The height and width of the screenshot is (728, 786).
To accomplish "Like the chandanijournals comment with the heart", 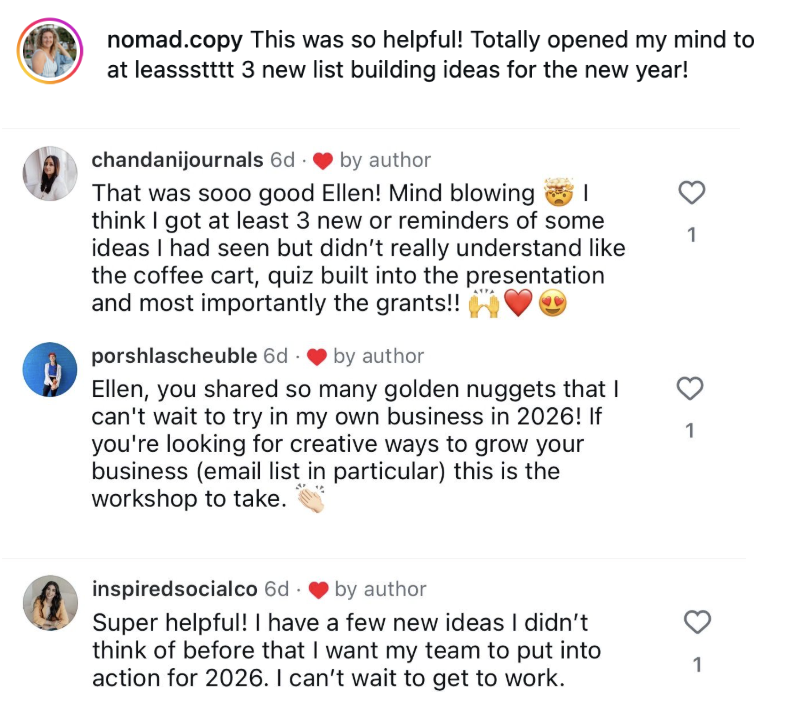I will point(692,193).
